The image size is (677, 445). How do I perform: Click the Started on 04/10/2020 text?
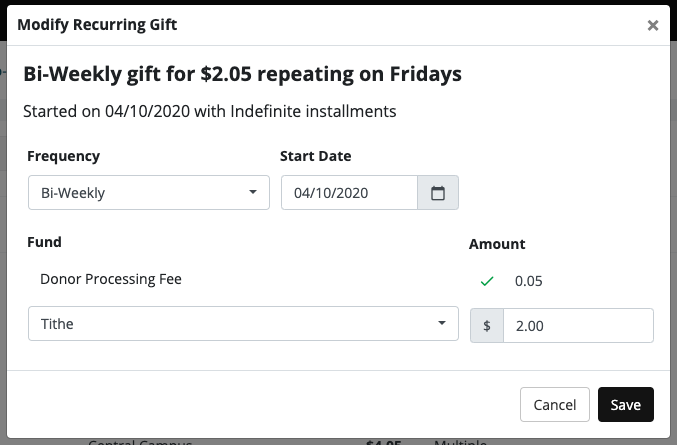point(210,111)
